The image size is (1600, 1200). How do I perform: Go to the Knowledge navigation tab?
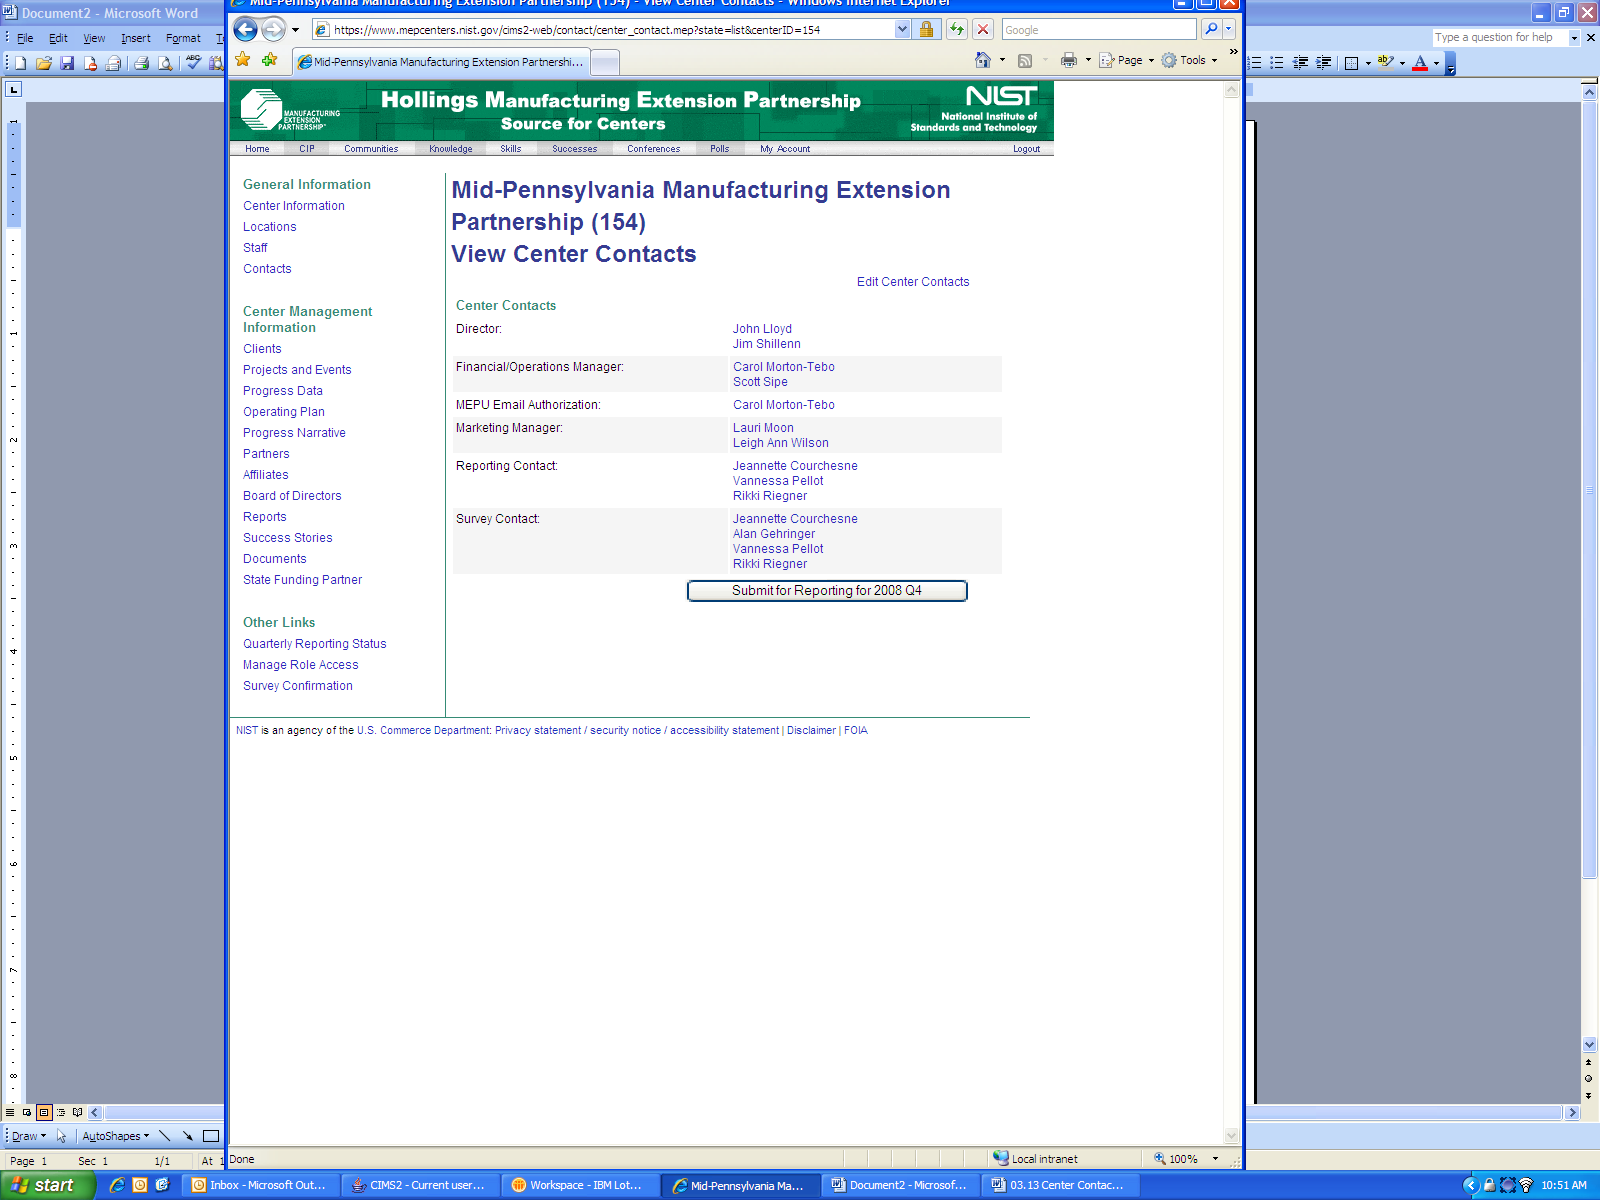[x=450, y=149]
